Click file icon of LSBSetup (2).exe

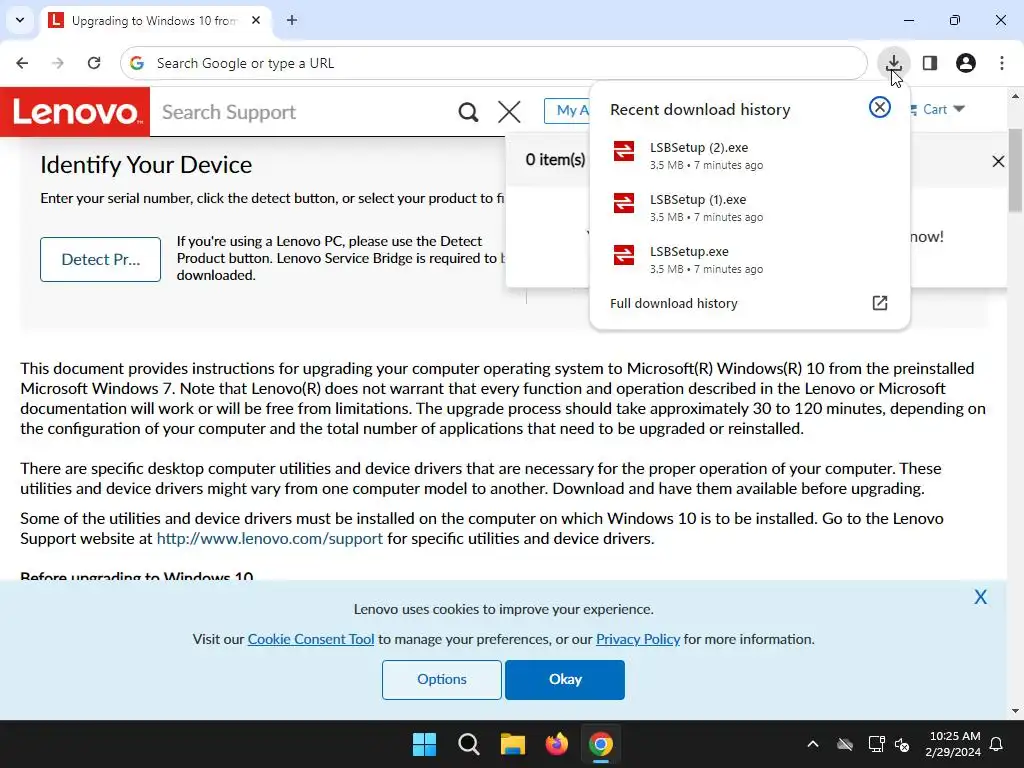tap(624, 151)
